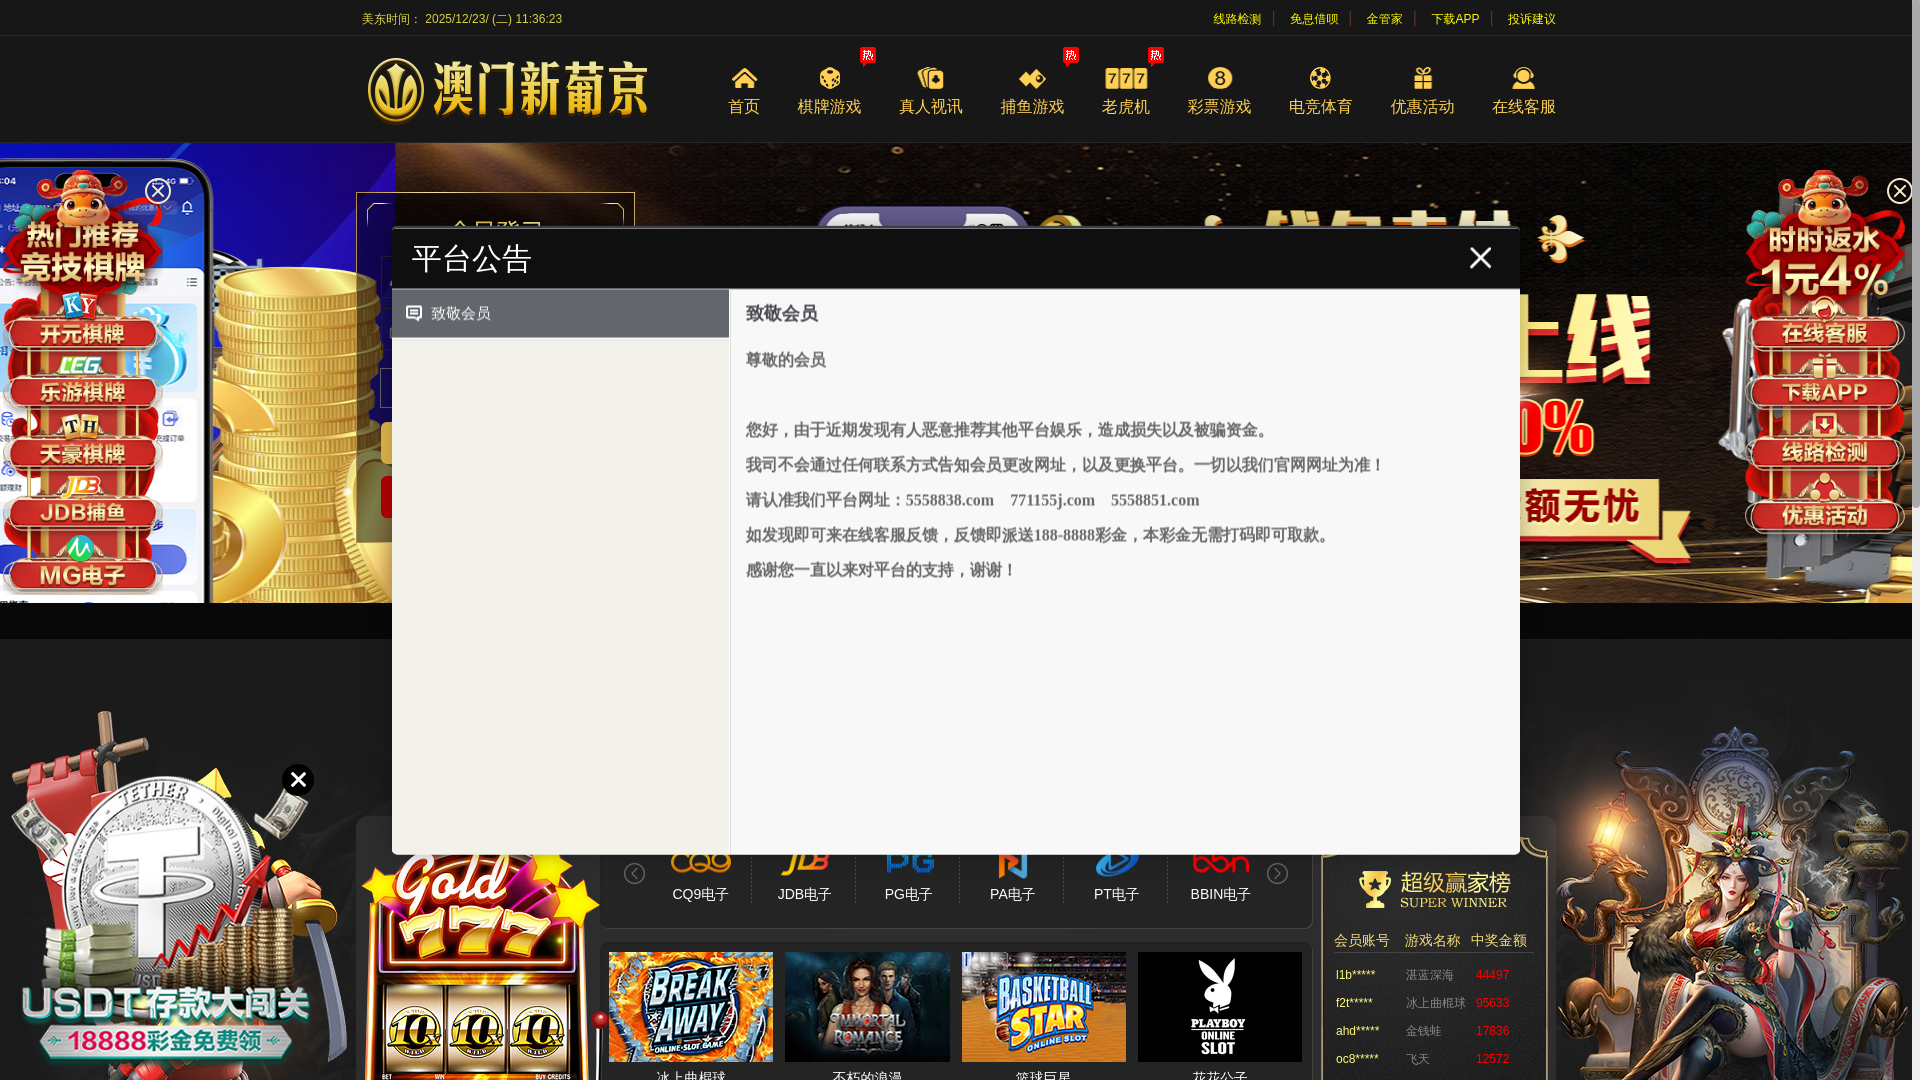Open the Break Away slot thumbnail

(x=691, y=1007)
